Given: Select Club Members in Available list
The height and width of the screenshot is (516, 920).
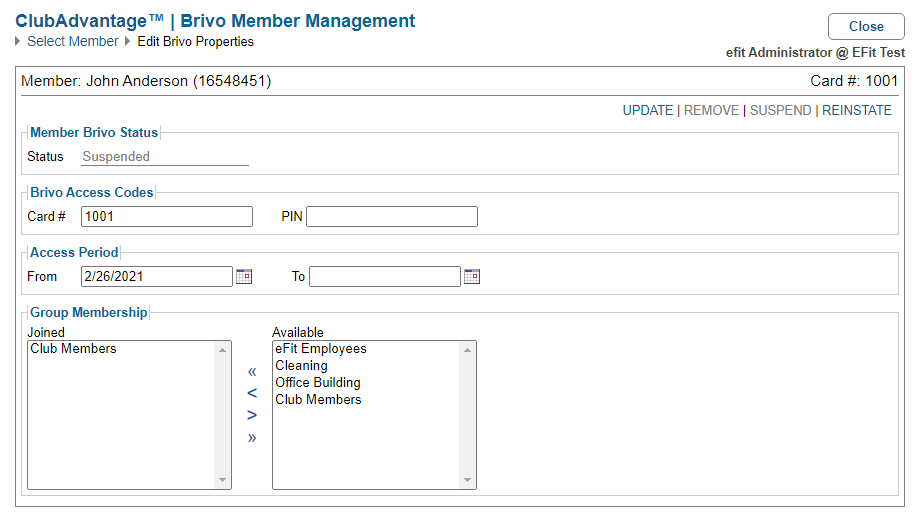Looking at the screenshot, I should [367, 400].
